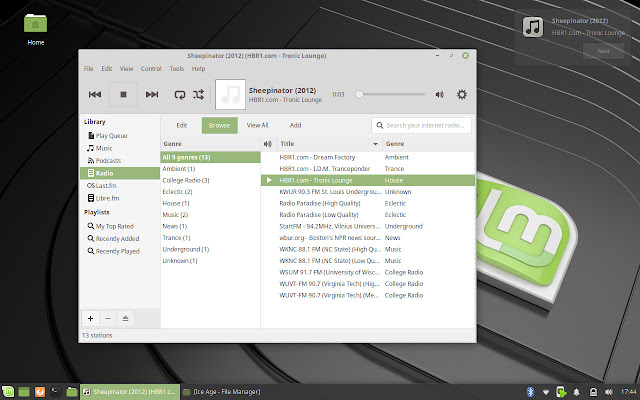Focus the internet radio search field

[421, 125]
